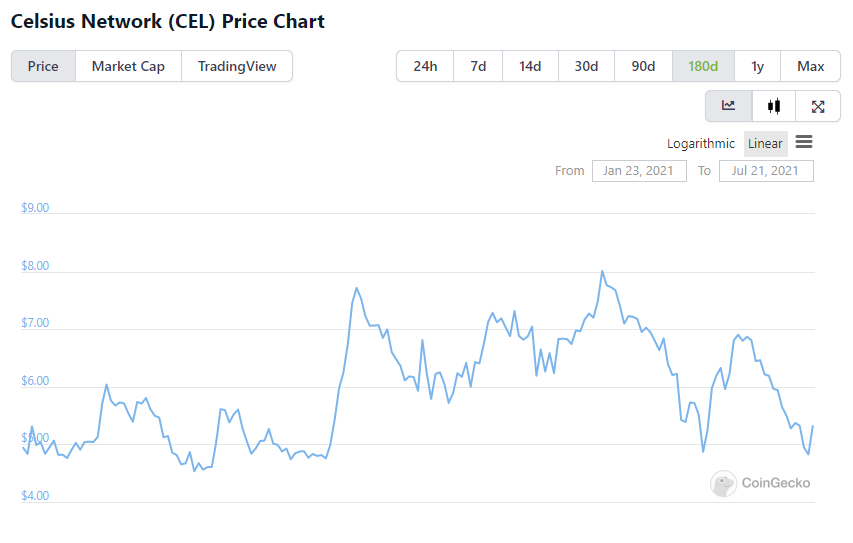Image resolution: width=853 pixels, height=543 pixels.
Task: Show the 30d price range
Action: tap(586, 66)
